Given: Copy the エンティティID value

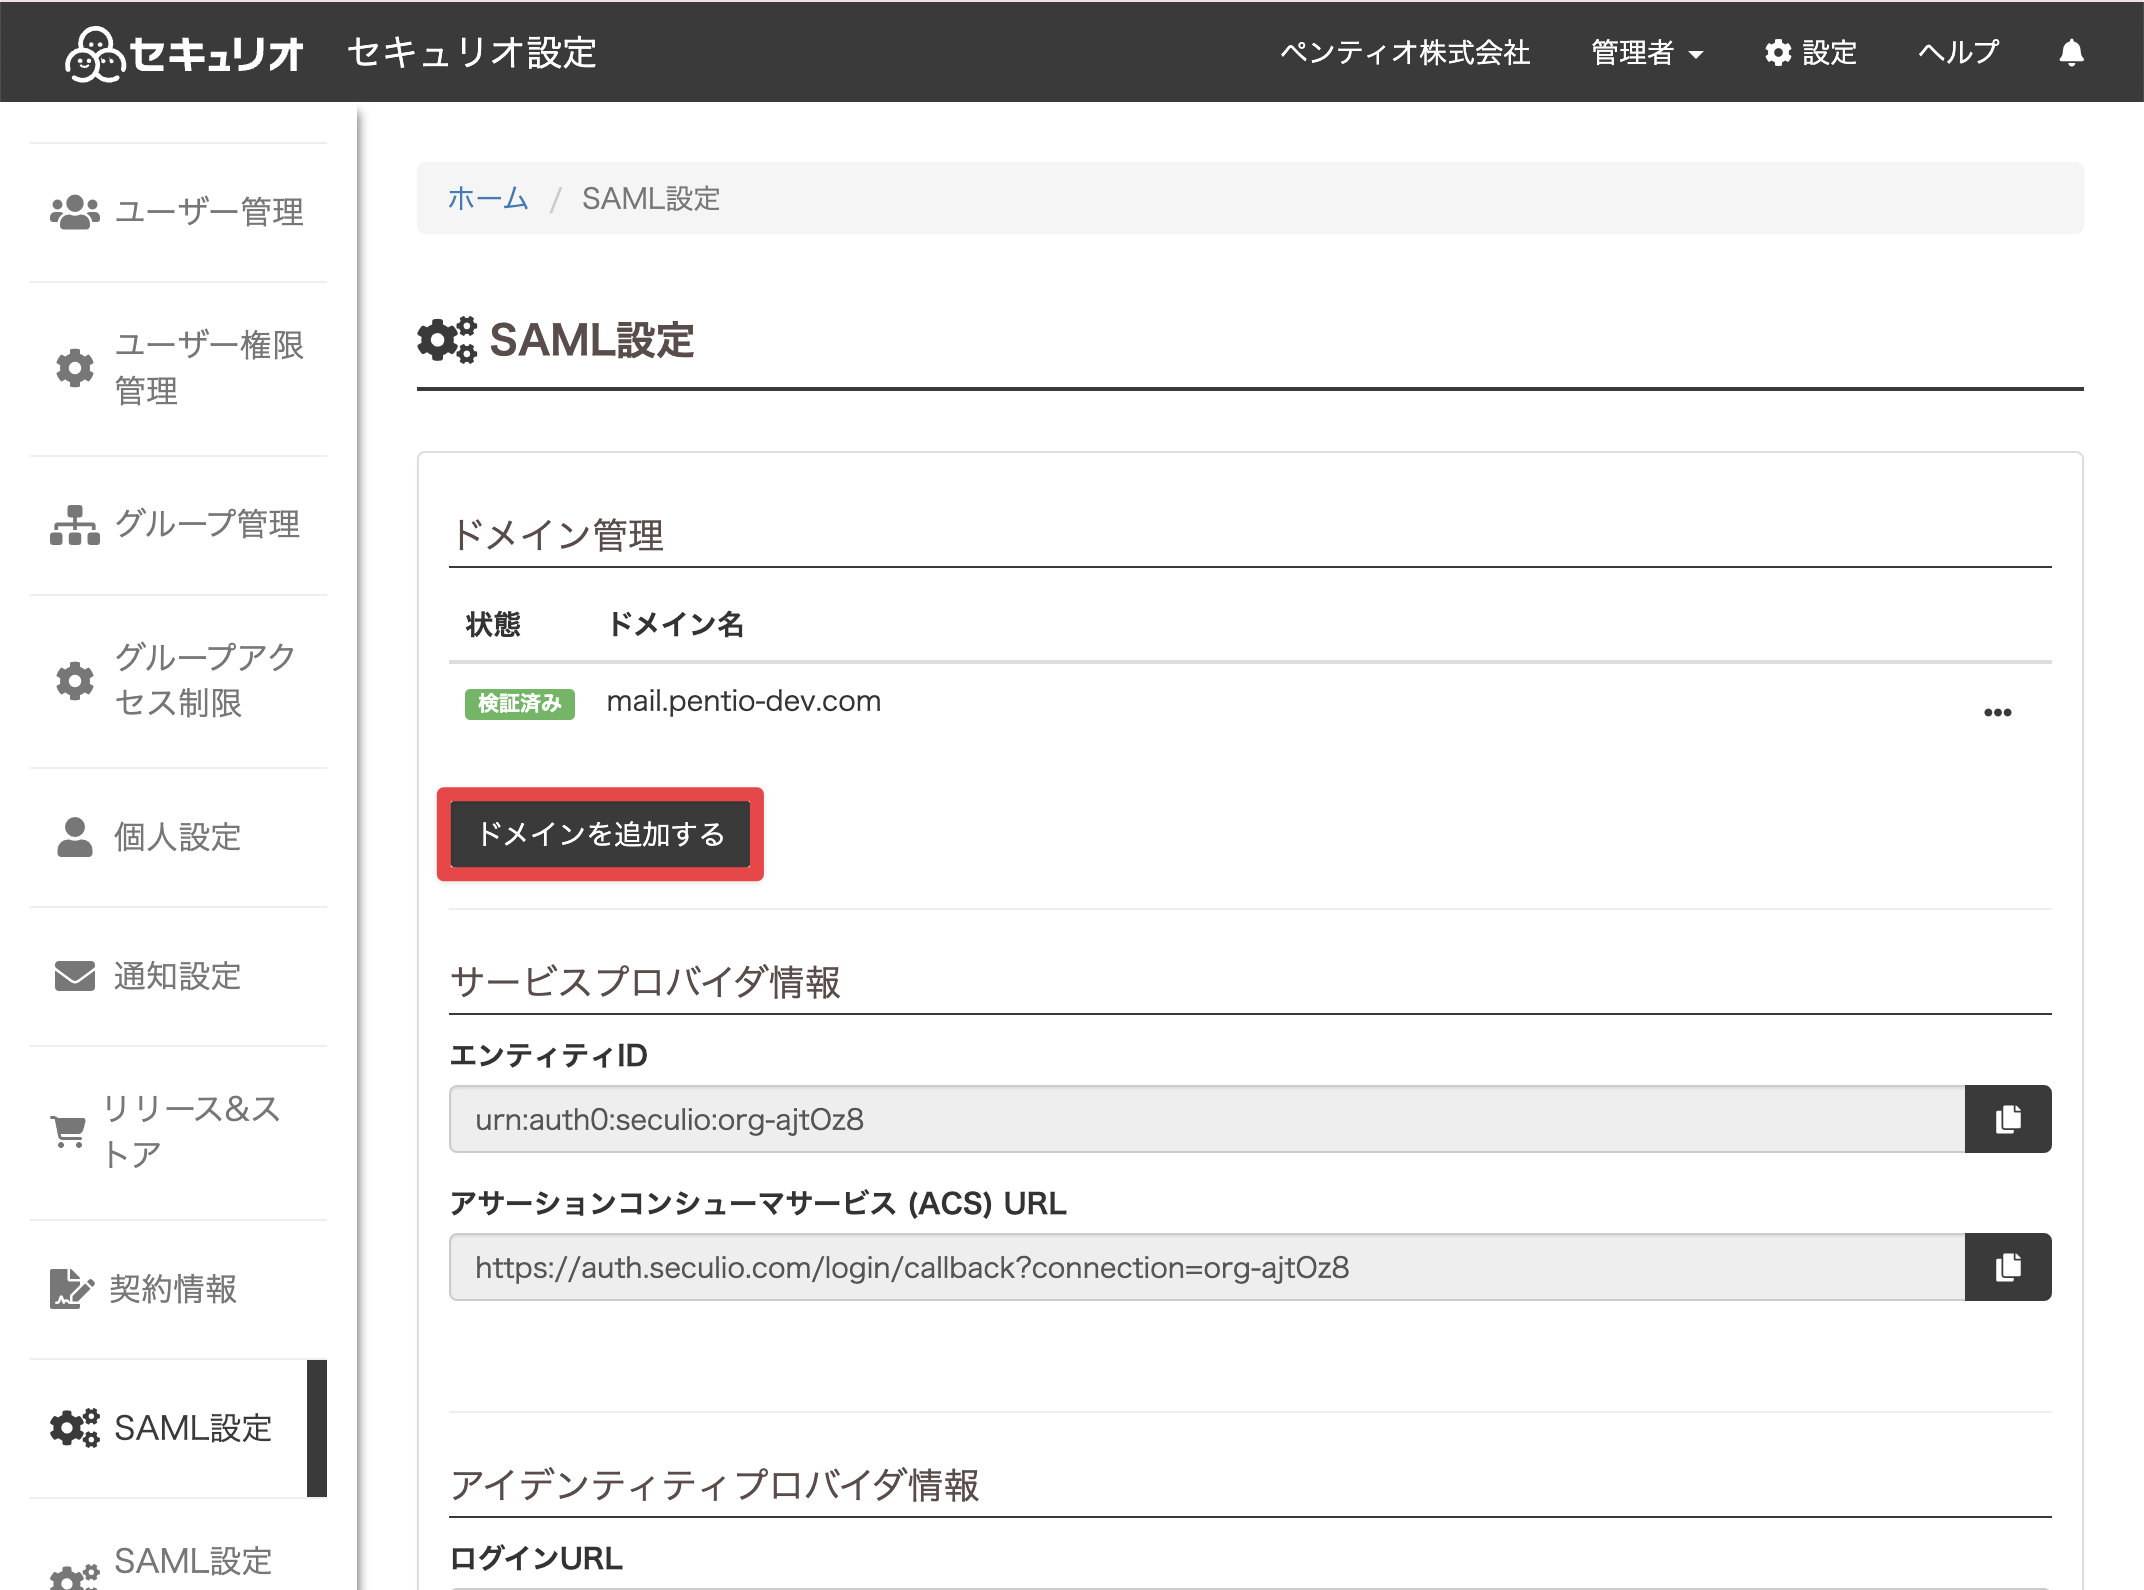Looking at the screenshot, I should point(2008,1119).
